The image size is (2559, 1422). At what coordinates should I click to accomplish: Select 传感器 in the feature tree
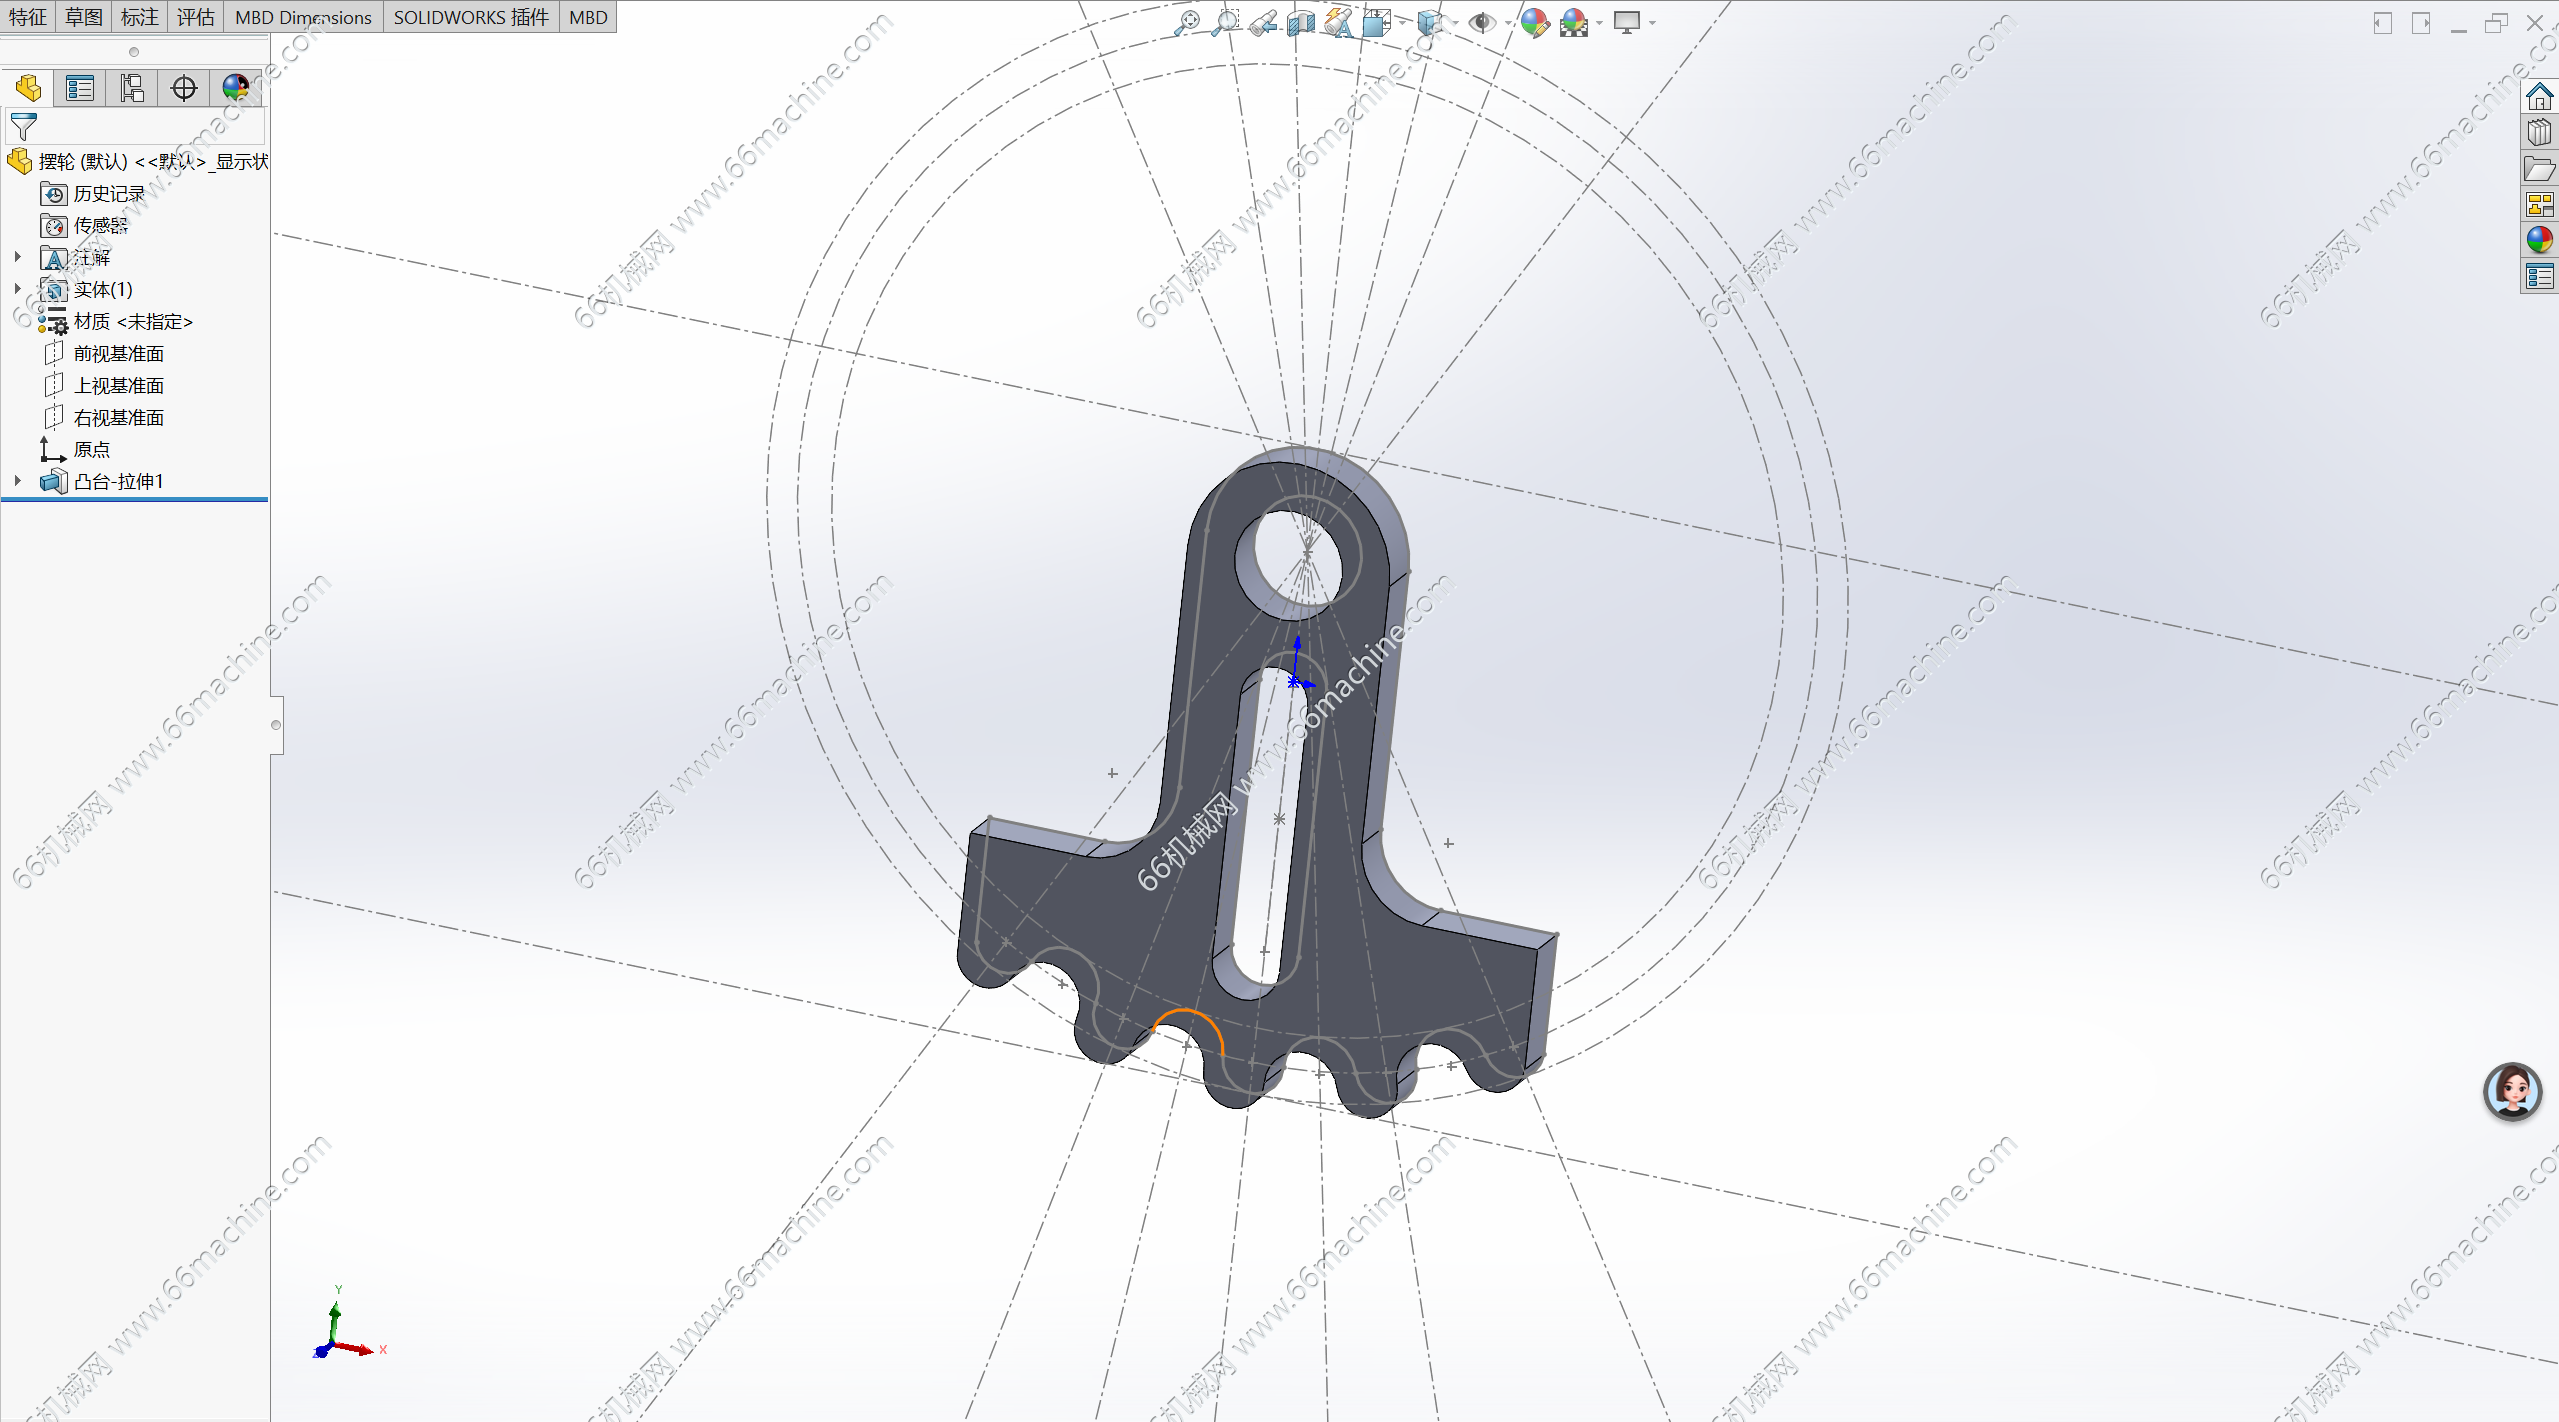[x=85, y=225]
